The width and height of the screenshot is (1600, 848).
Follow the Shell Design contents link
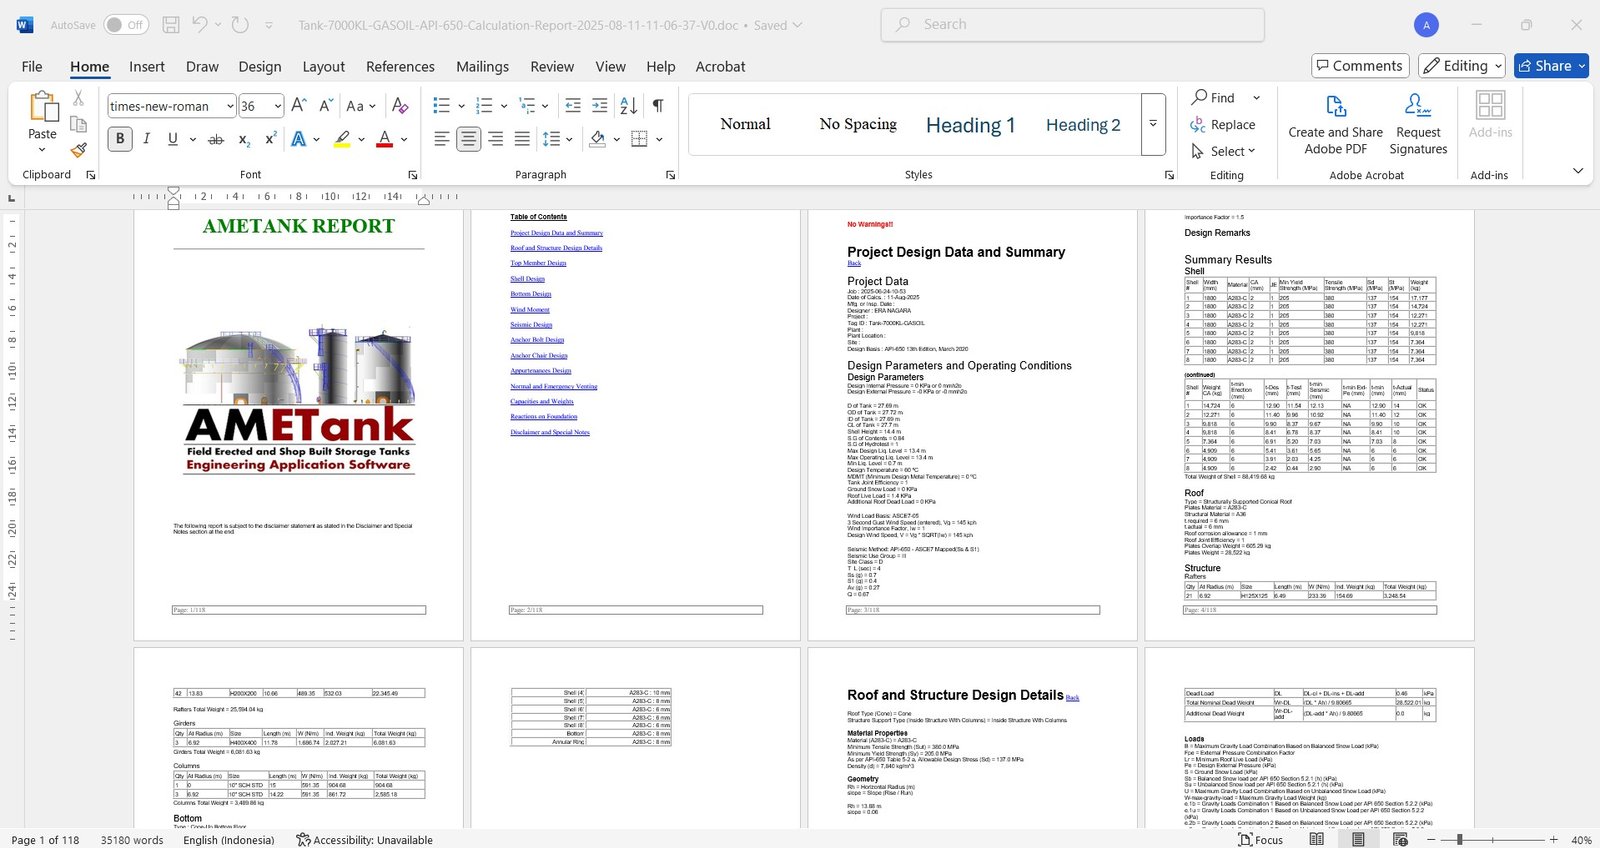point(527,279)
